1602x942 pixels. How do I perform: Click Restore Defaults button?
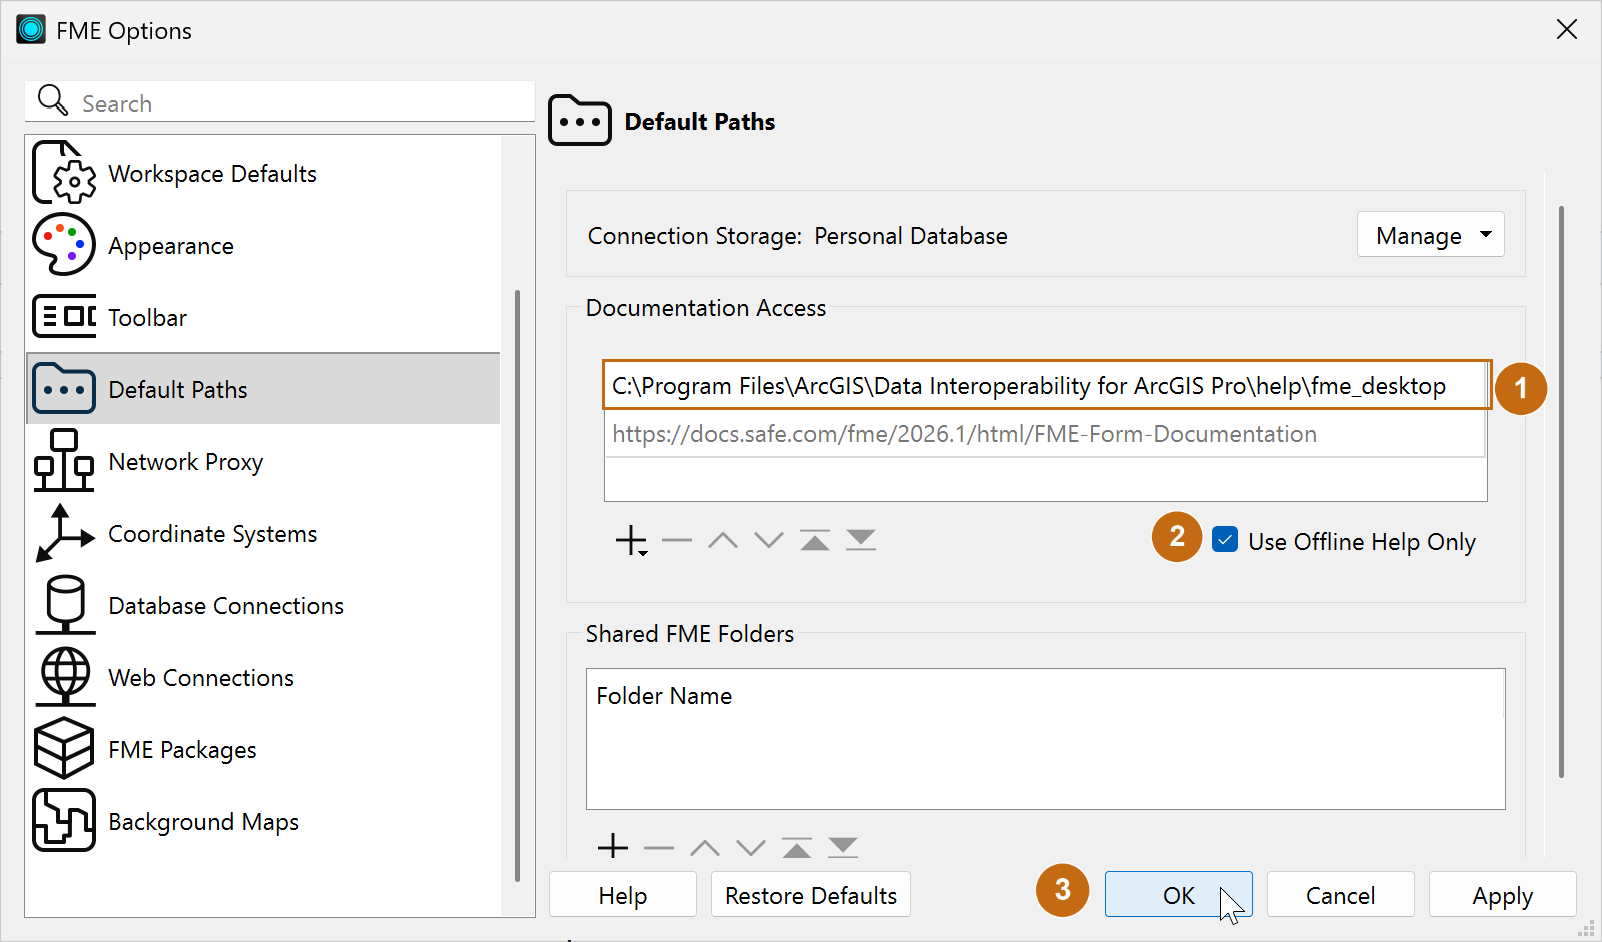[x=811, y=894]
